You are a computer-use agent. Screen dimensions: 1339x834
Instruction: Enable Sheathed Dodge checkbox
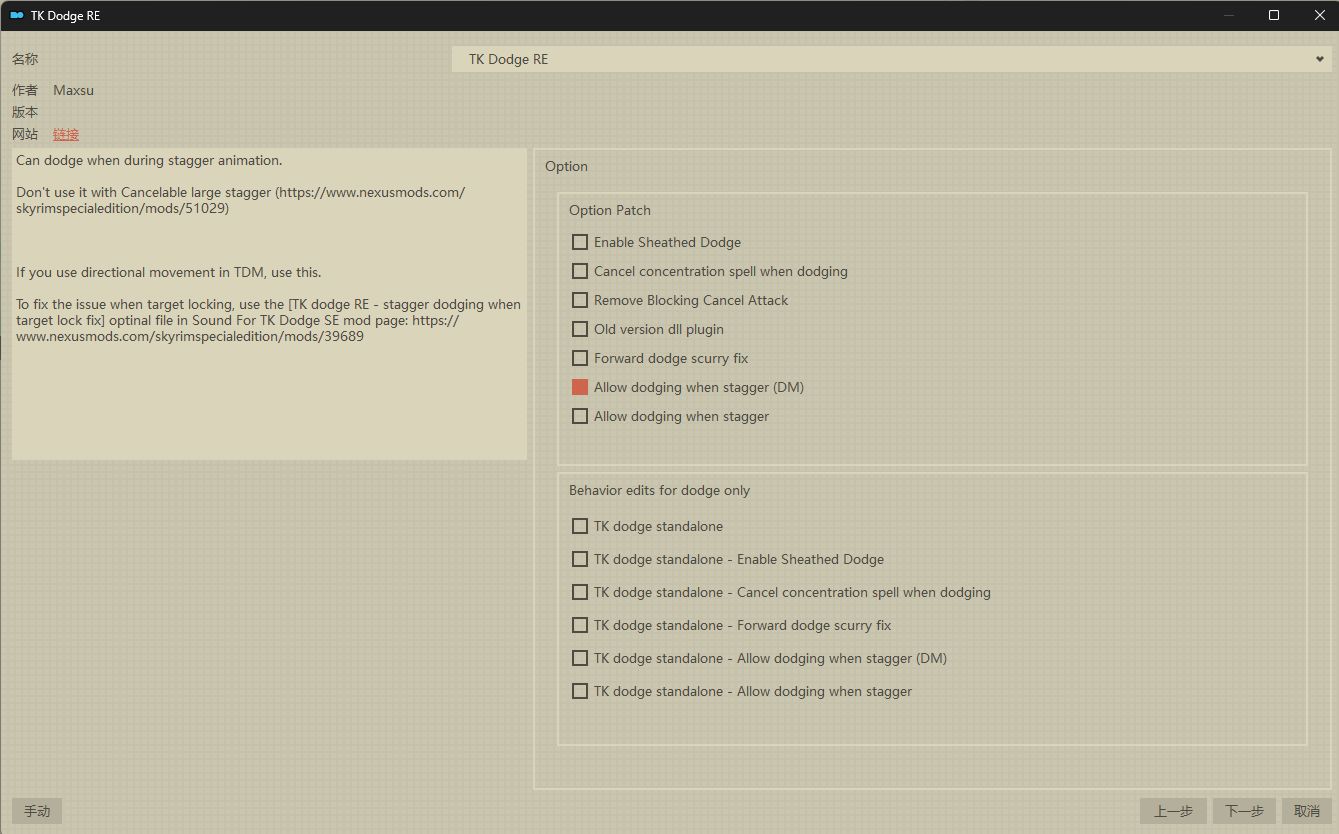coord(580,242)
